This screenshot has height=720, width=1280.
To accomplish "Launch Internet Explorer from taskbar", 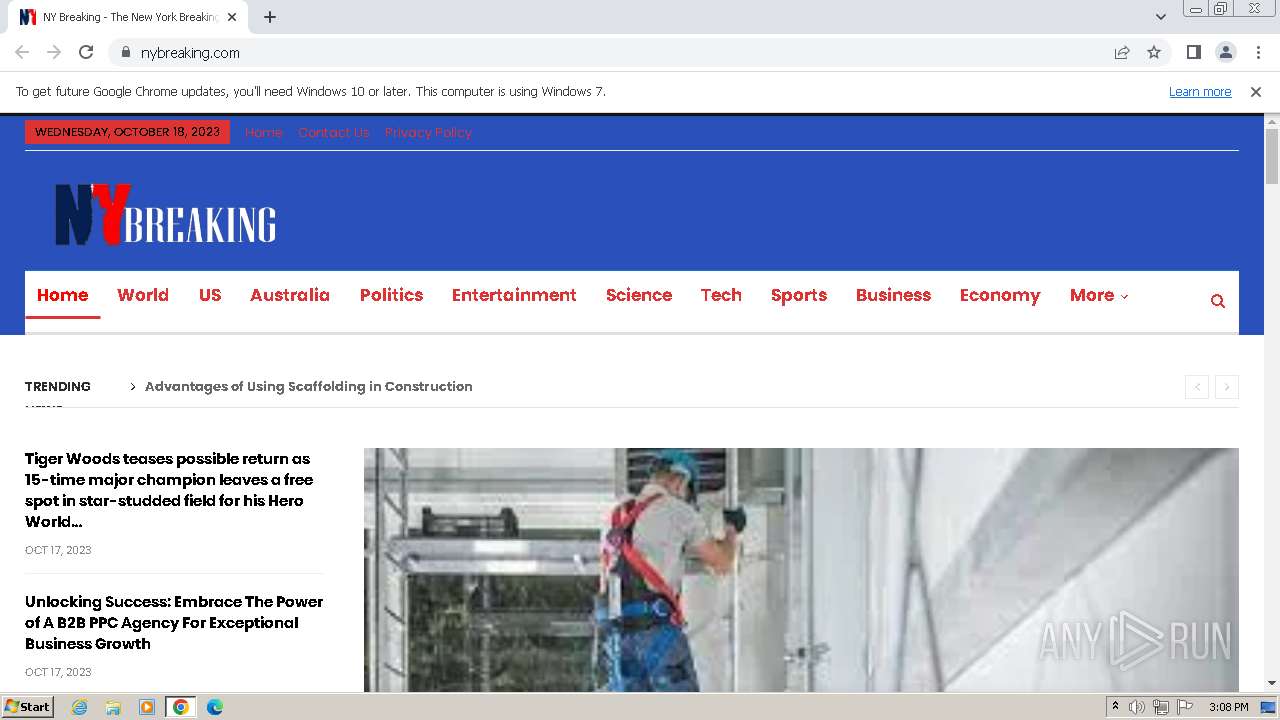I will (79, 707).
